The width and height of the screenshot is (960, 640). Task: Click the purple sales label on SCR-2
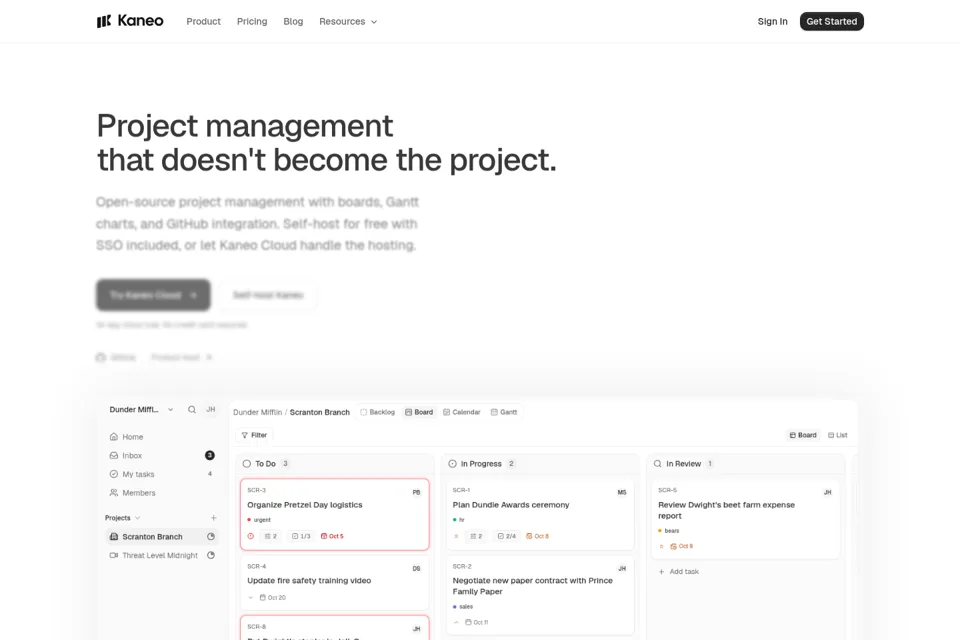tap(463, 607)
